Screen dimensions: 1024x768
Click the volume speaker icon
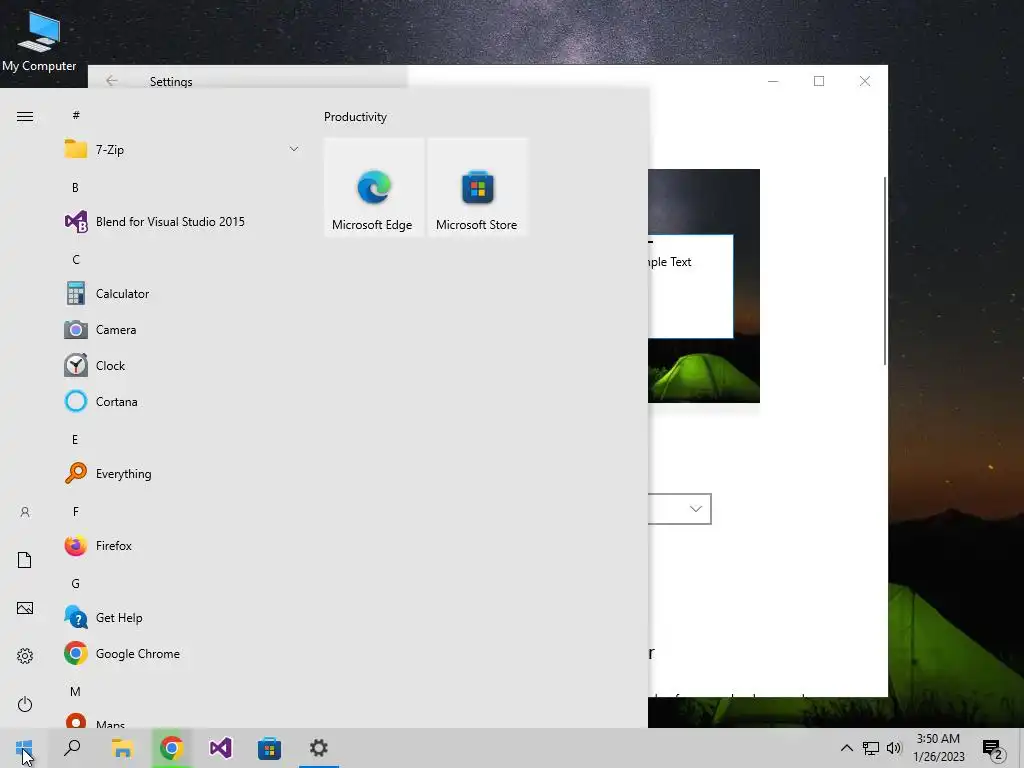pos(894,748)
